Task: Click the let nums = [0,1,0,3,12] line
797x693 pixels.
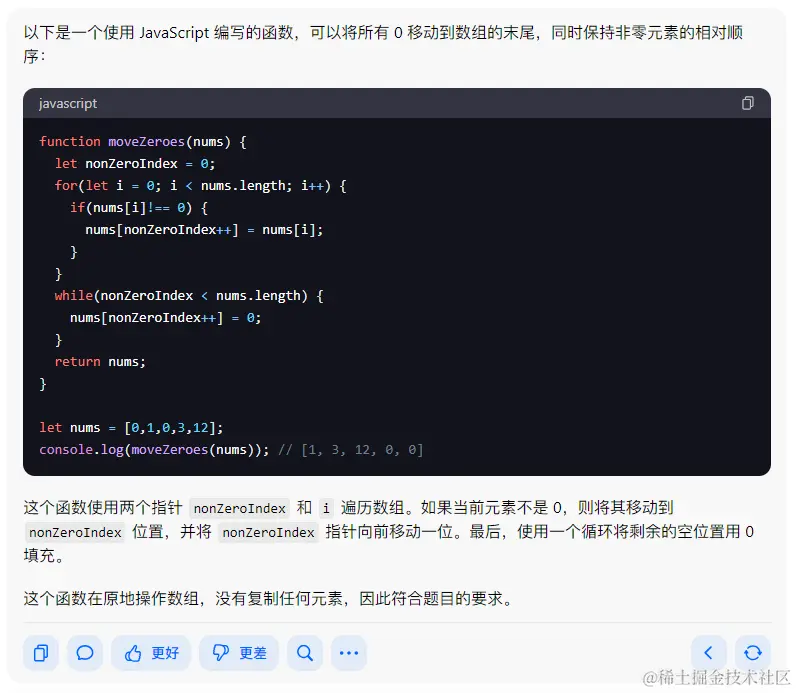Action: click(131, 428)
